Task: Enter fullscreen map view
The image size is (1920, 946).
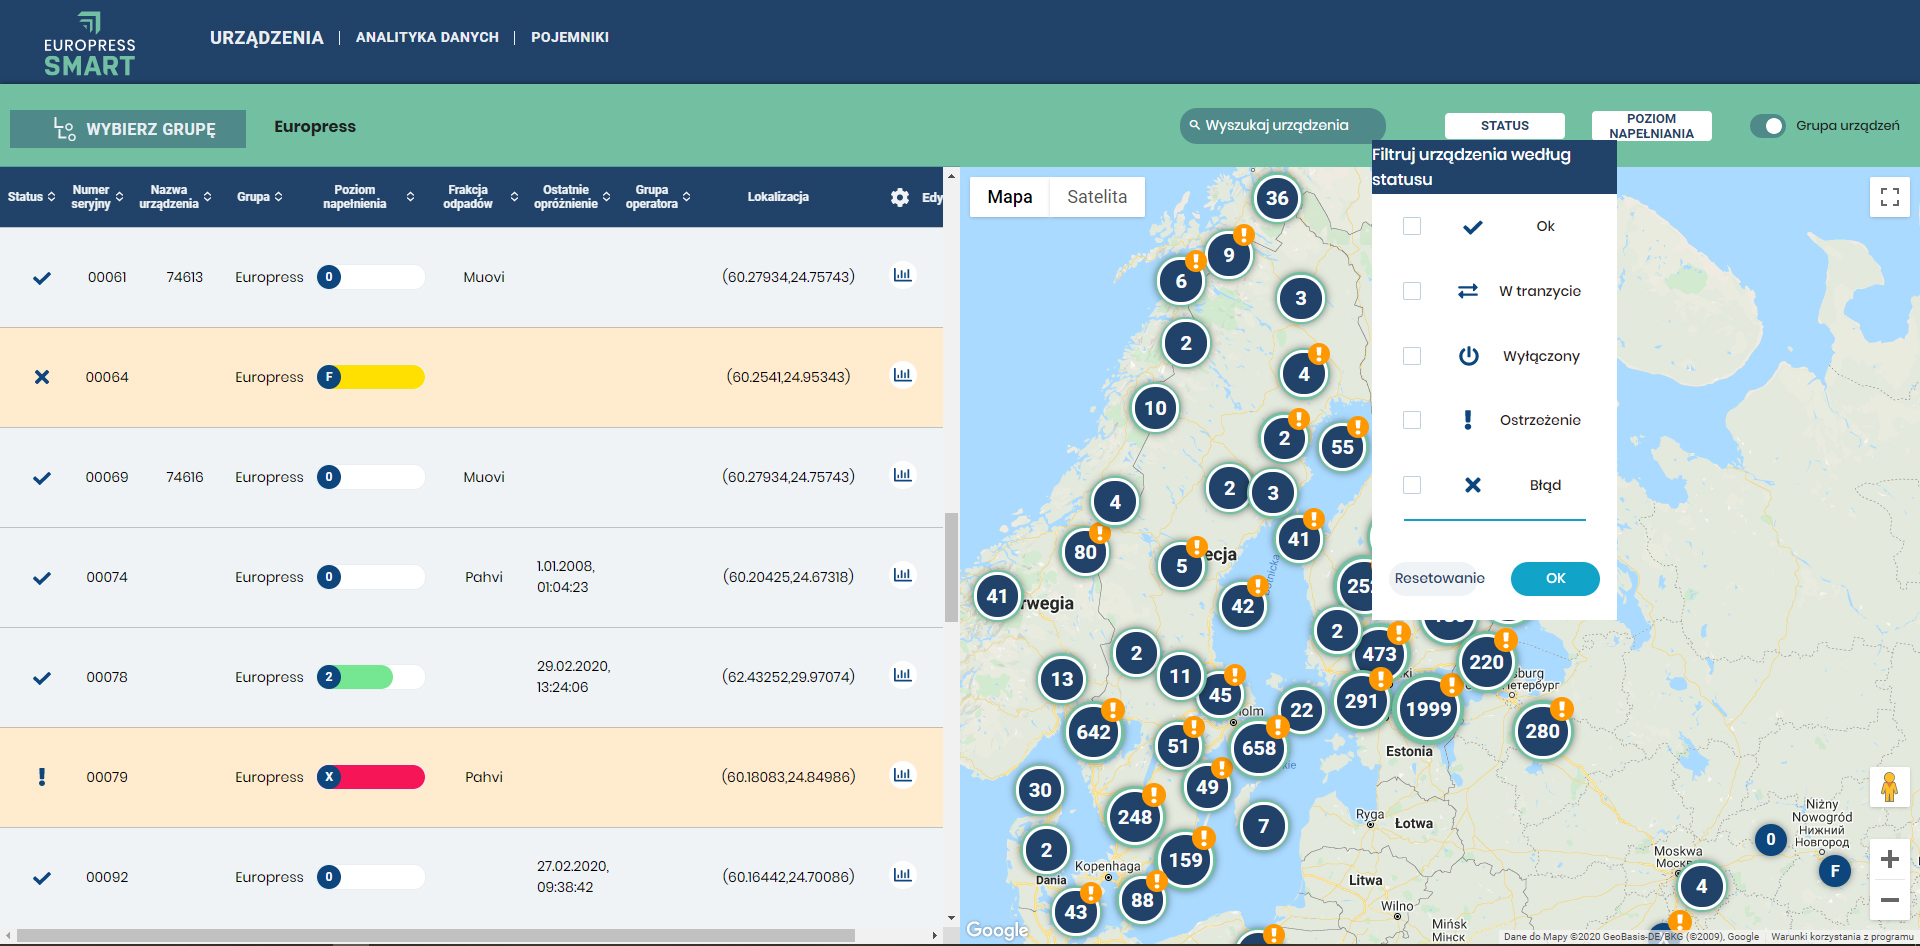Action: [x=1889, y=197]
